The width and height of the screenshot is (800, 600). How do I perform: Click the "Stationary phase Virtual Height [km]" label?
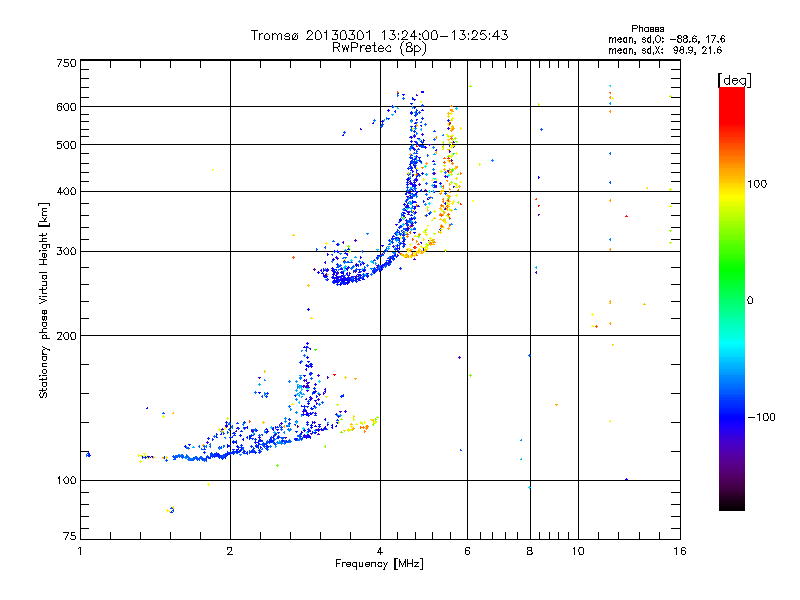43,300
